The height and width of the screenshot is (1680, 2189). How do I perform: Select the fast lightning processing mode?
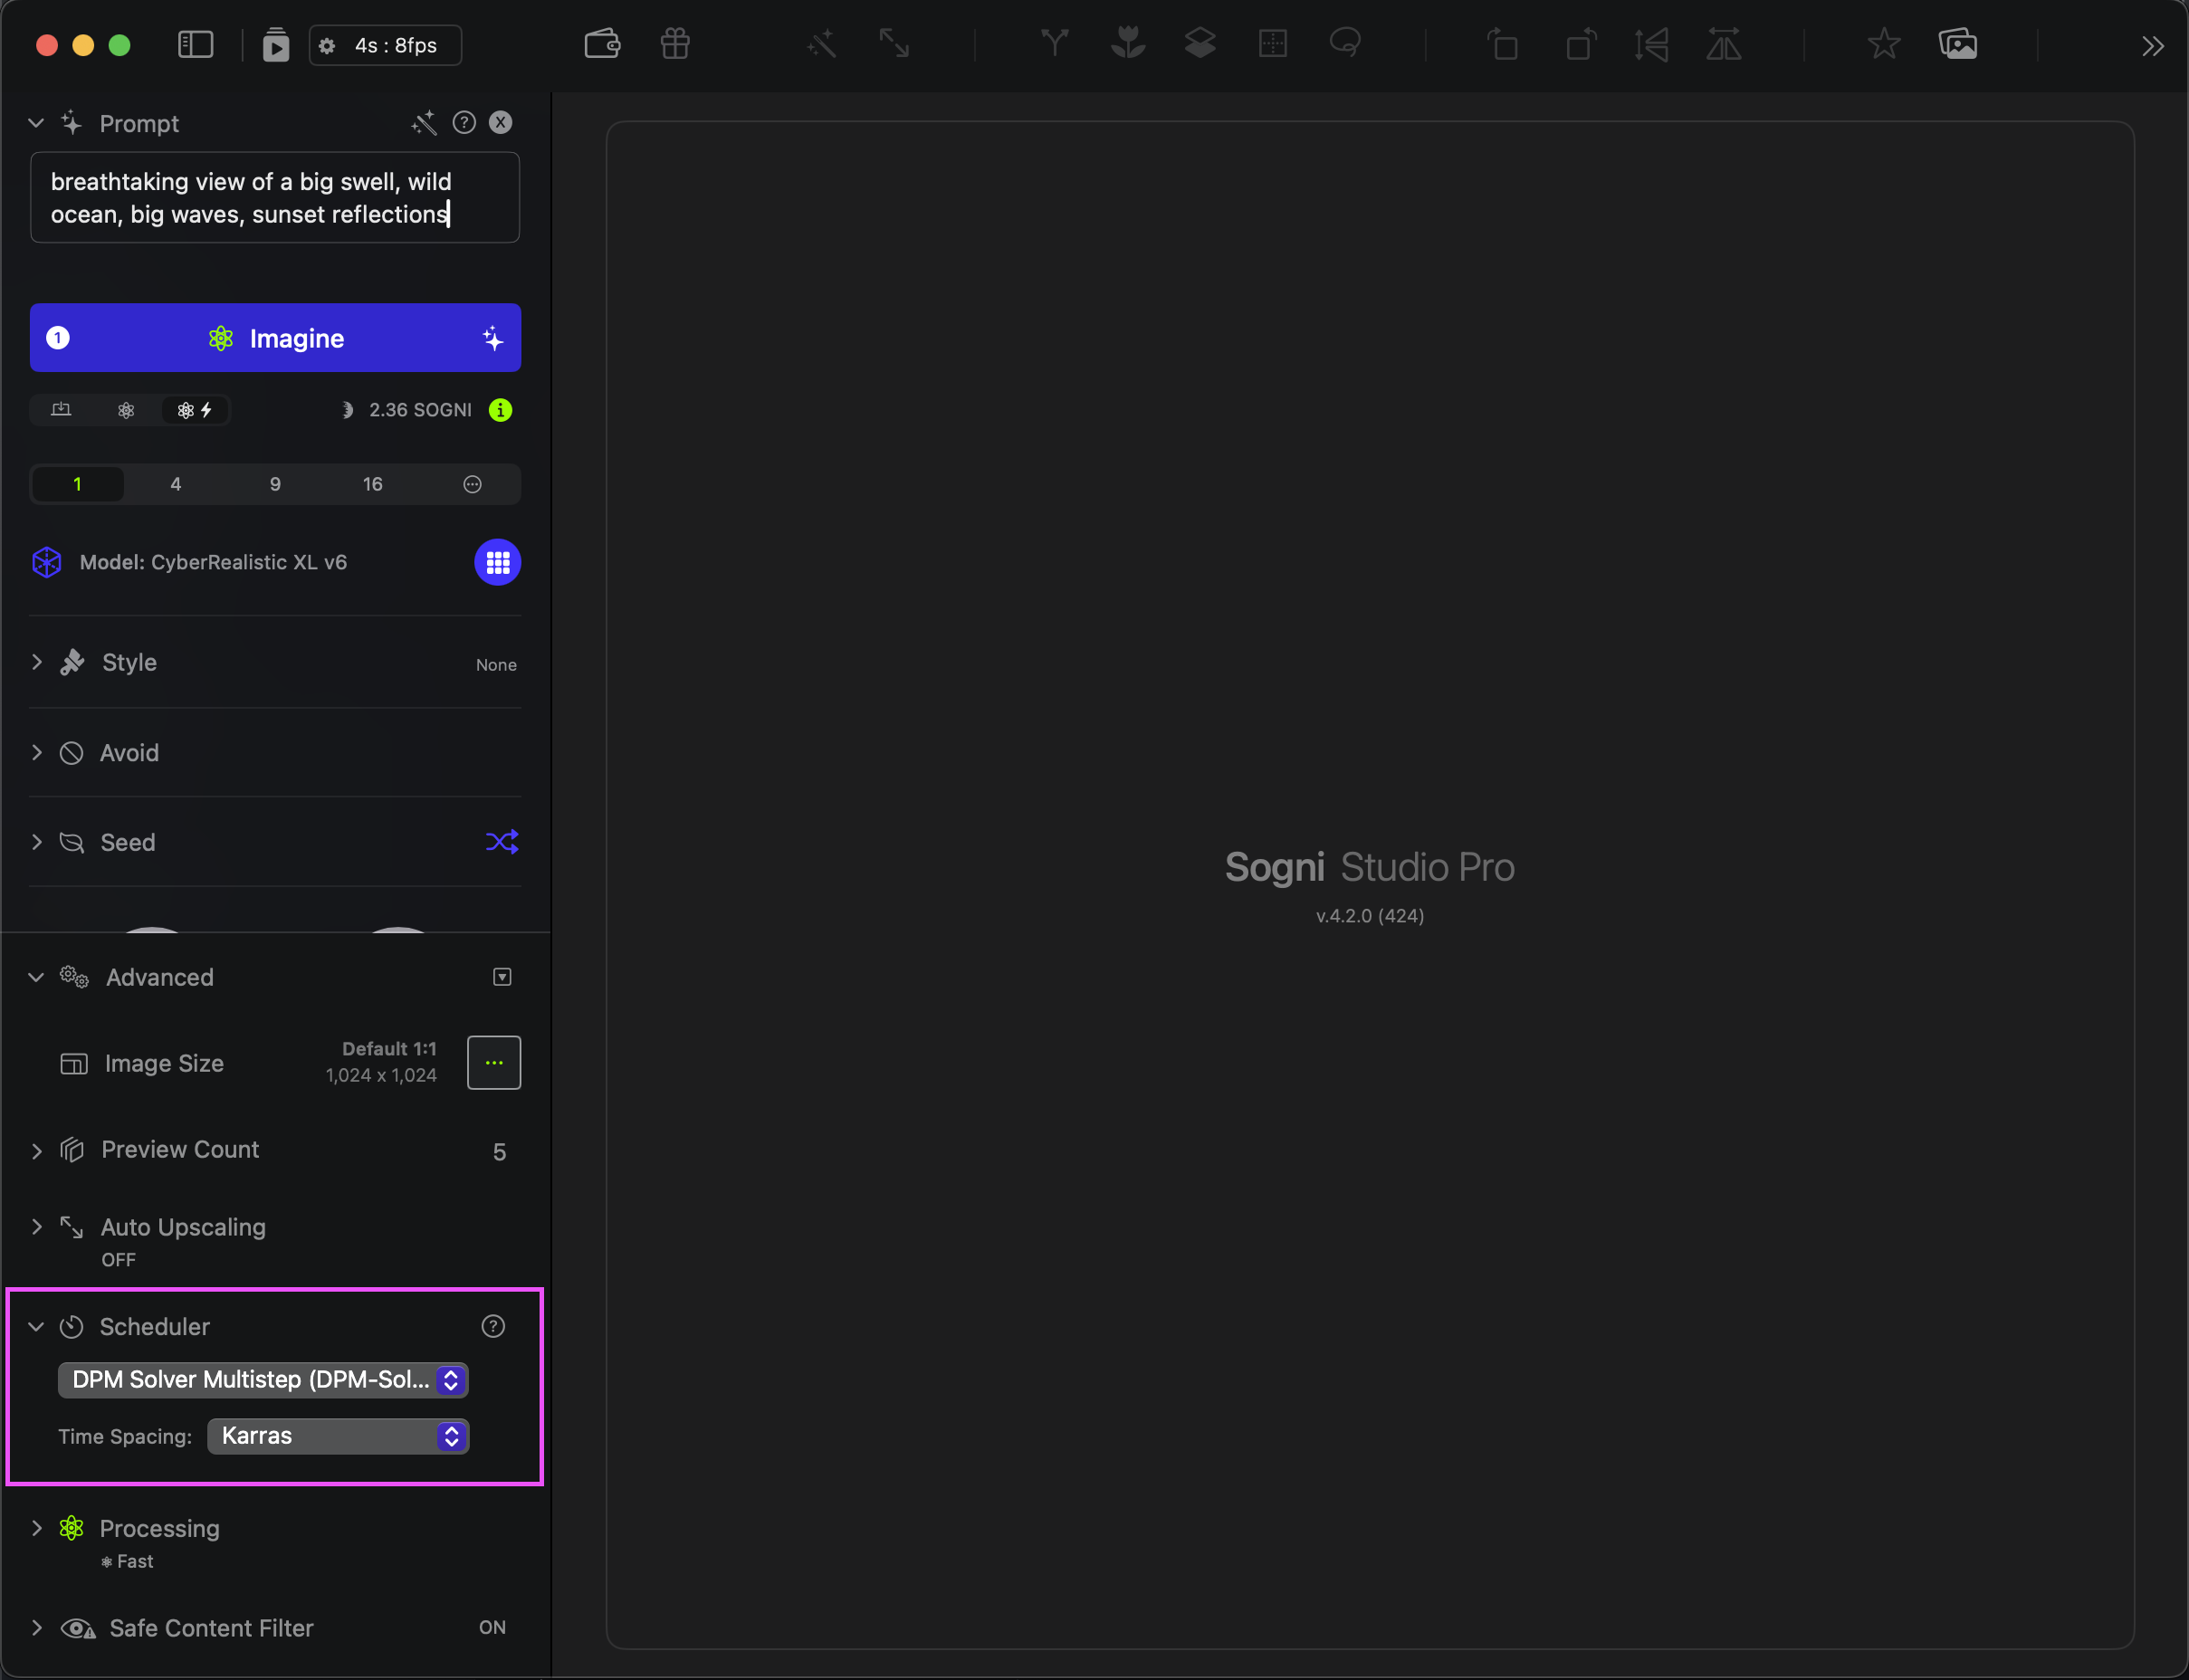tap(195, 410)
